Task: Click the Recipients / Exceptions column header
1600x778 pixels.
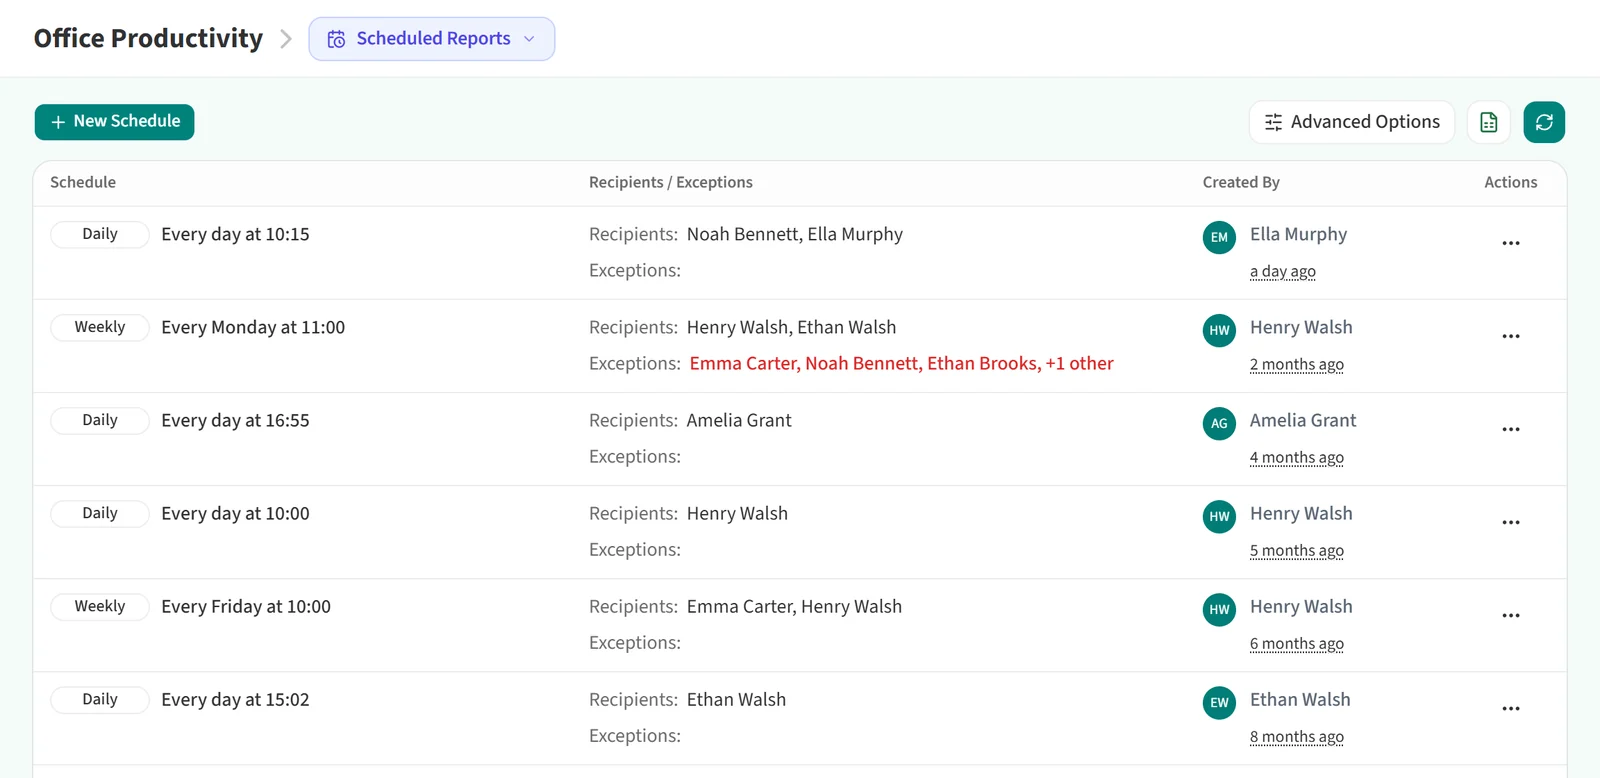Action: [x=671, y=182]
